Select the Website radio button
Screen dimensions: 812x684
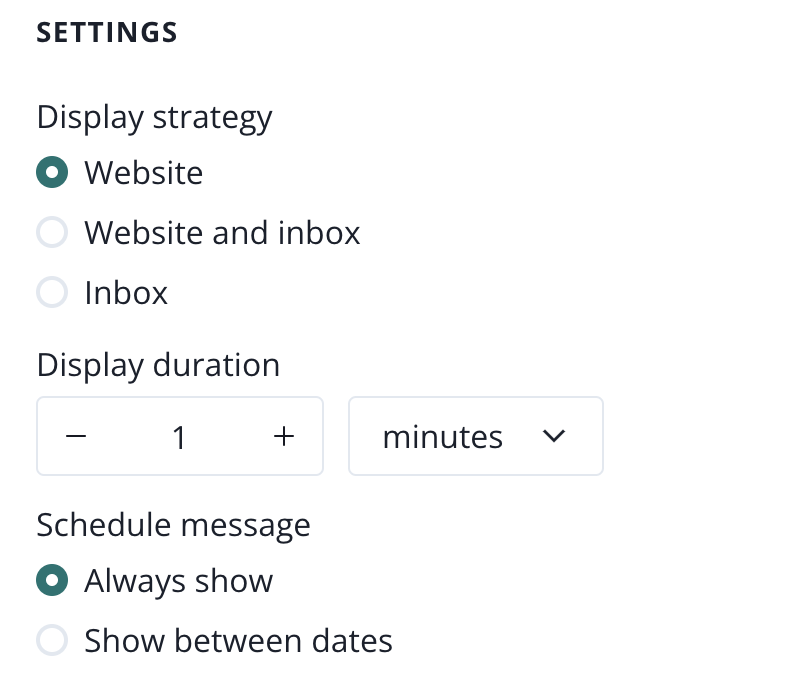52,173
